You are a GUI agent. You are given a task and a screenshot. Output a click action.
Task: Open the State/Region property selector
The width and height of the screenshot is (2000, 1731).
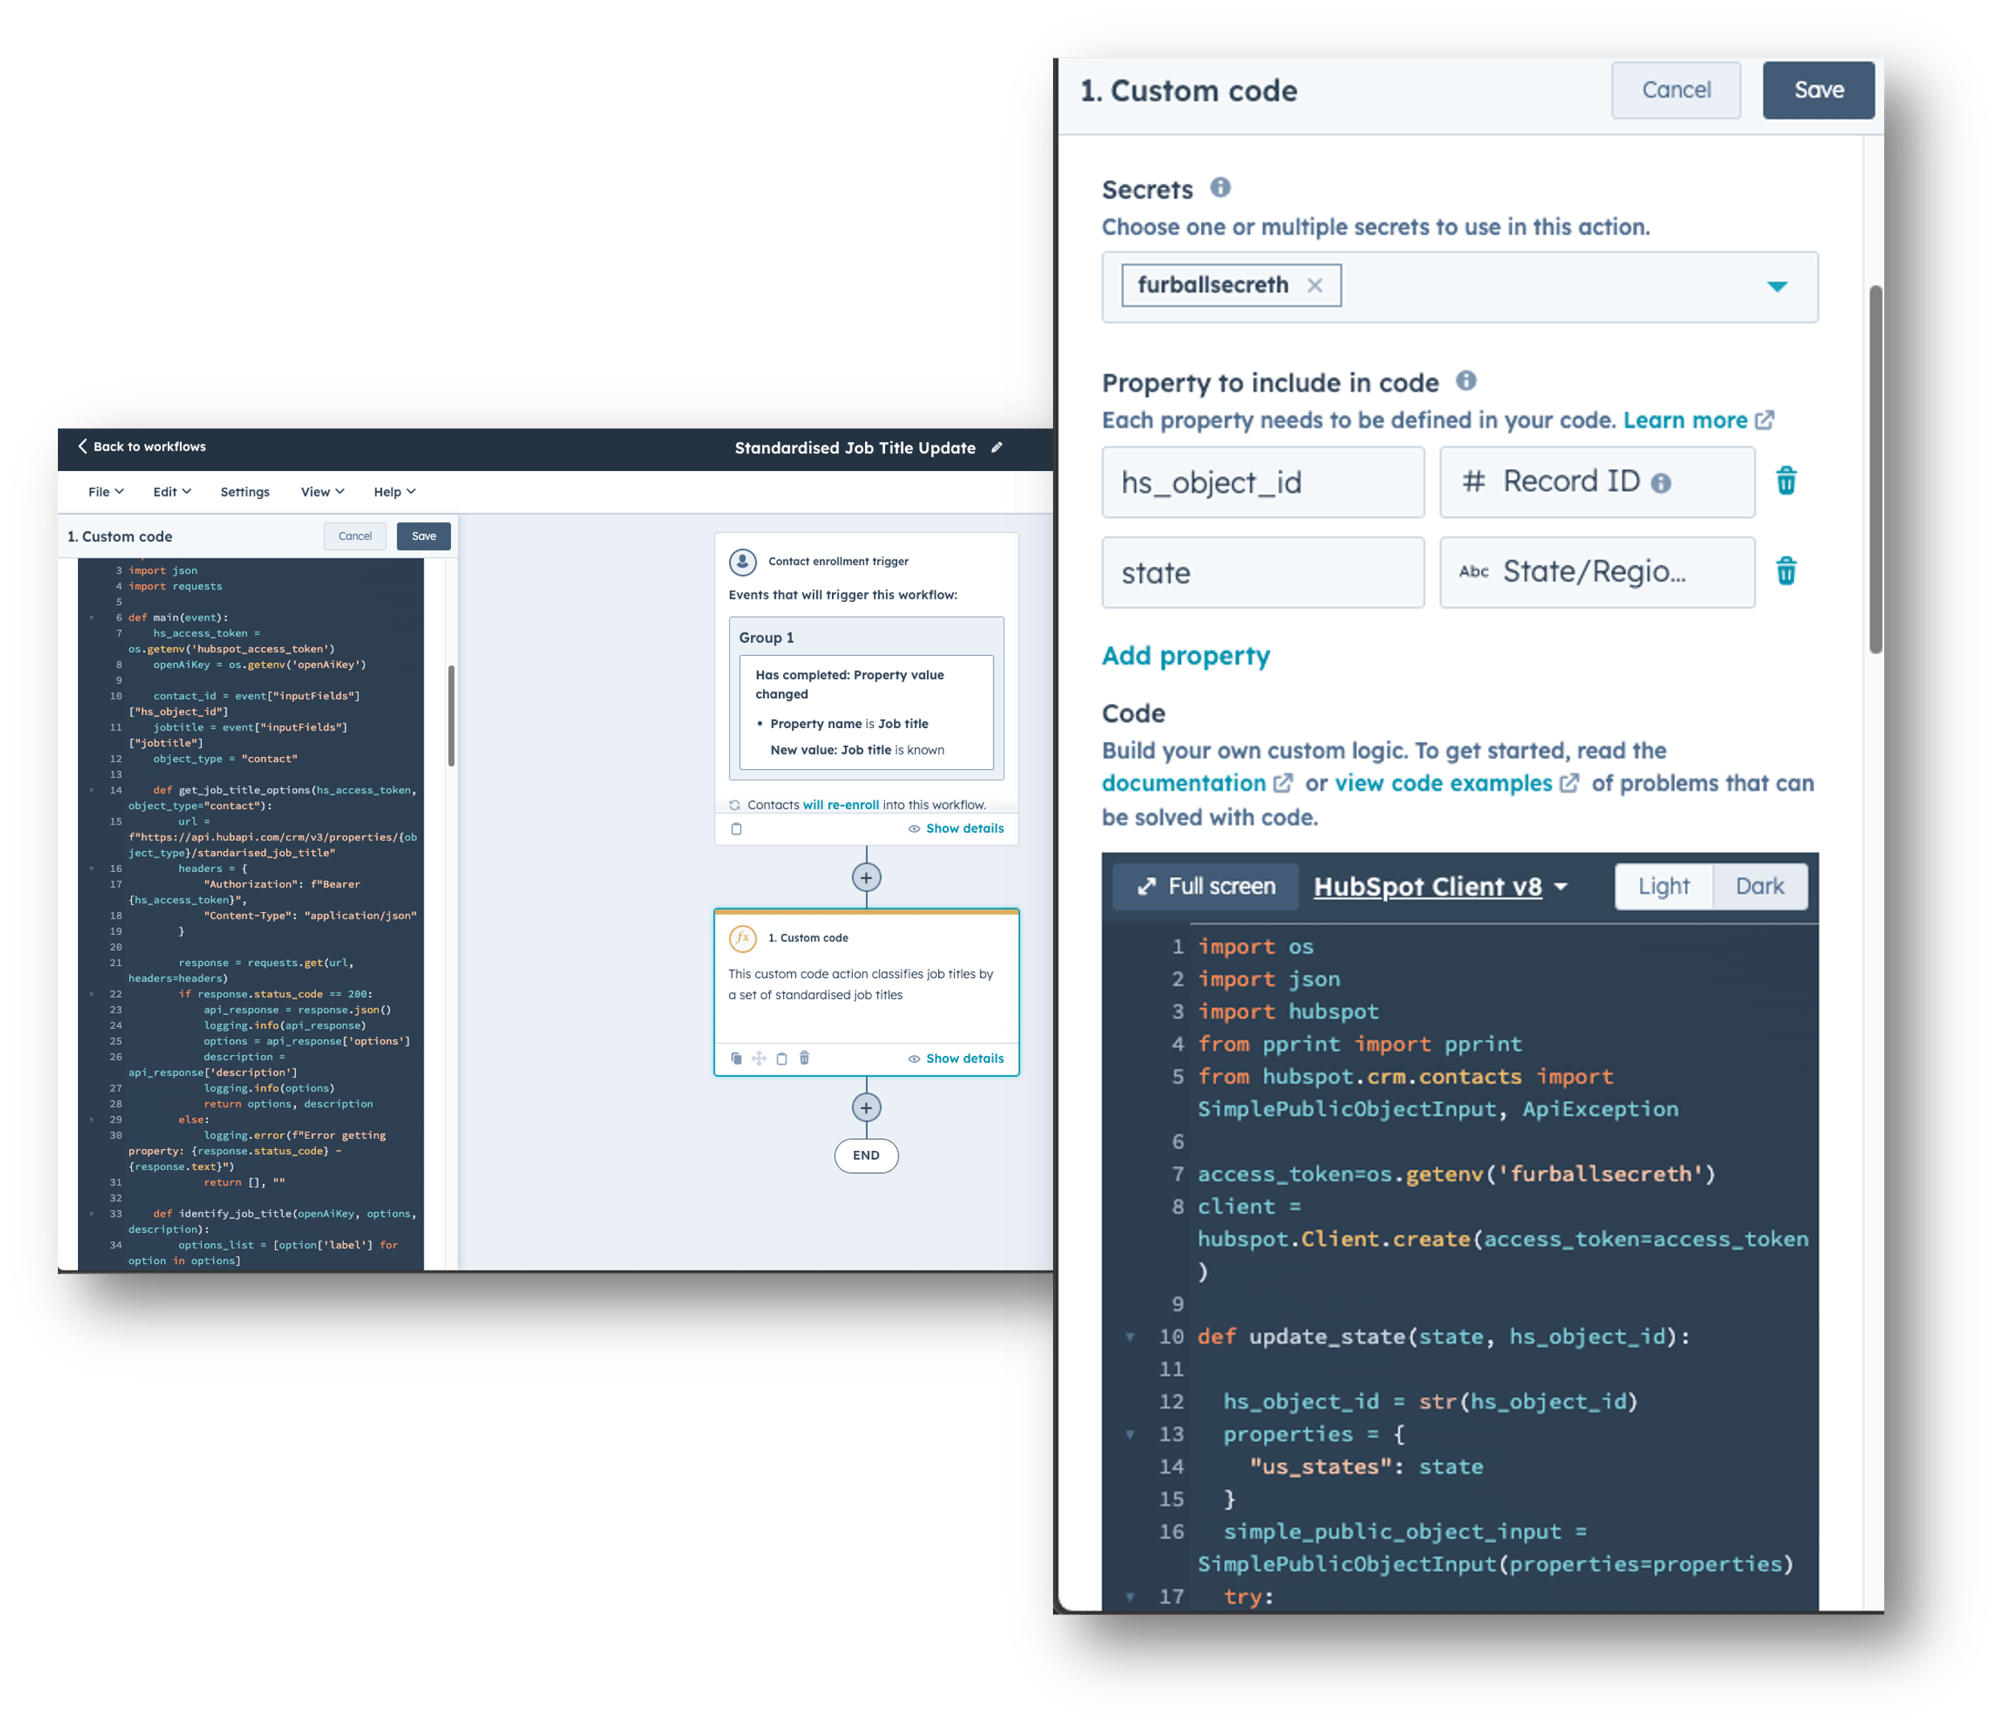point(1596,572)
